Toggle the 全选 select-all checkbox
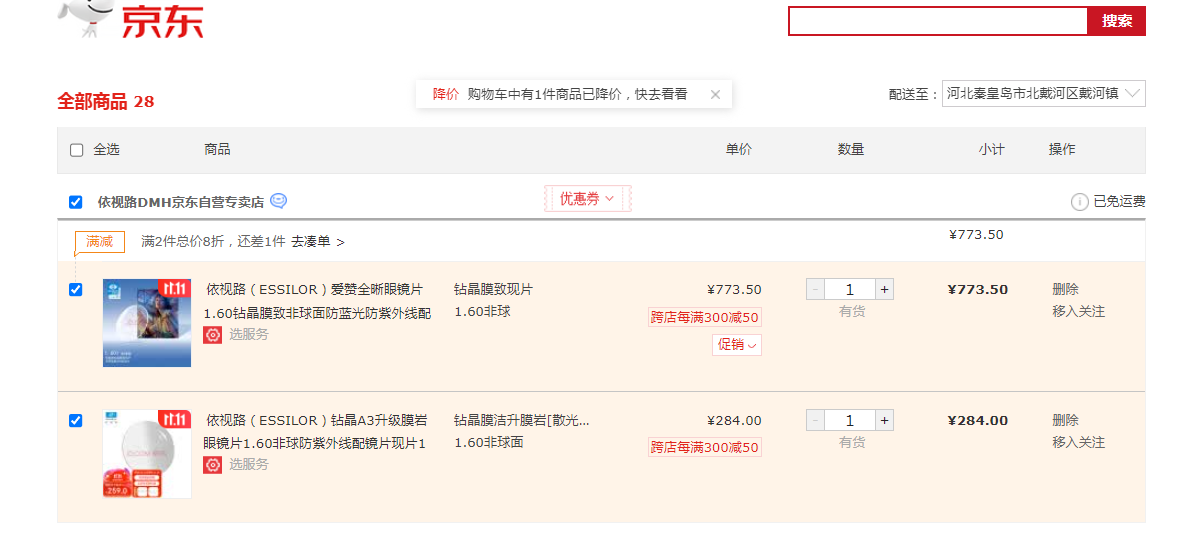1186x538 pixels. [x=76, y=150]
